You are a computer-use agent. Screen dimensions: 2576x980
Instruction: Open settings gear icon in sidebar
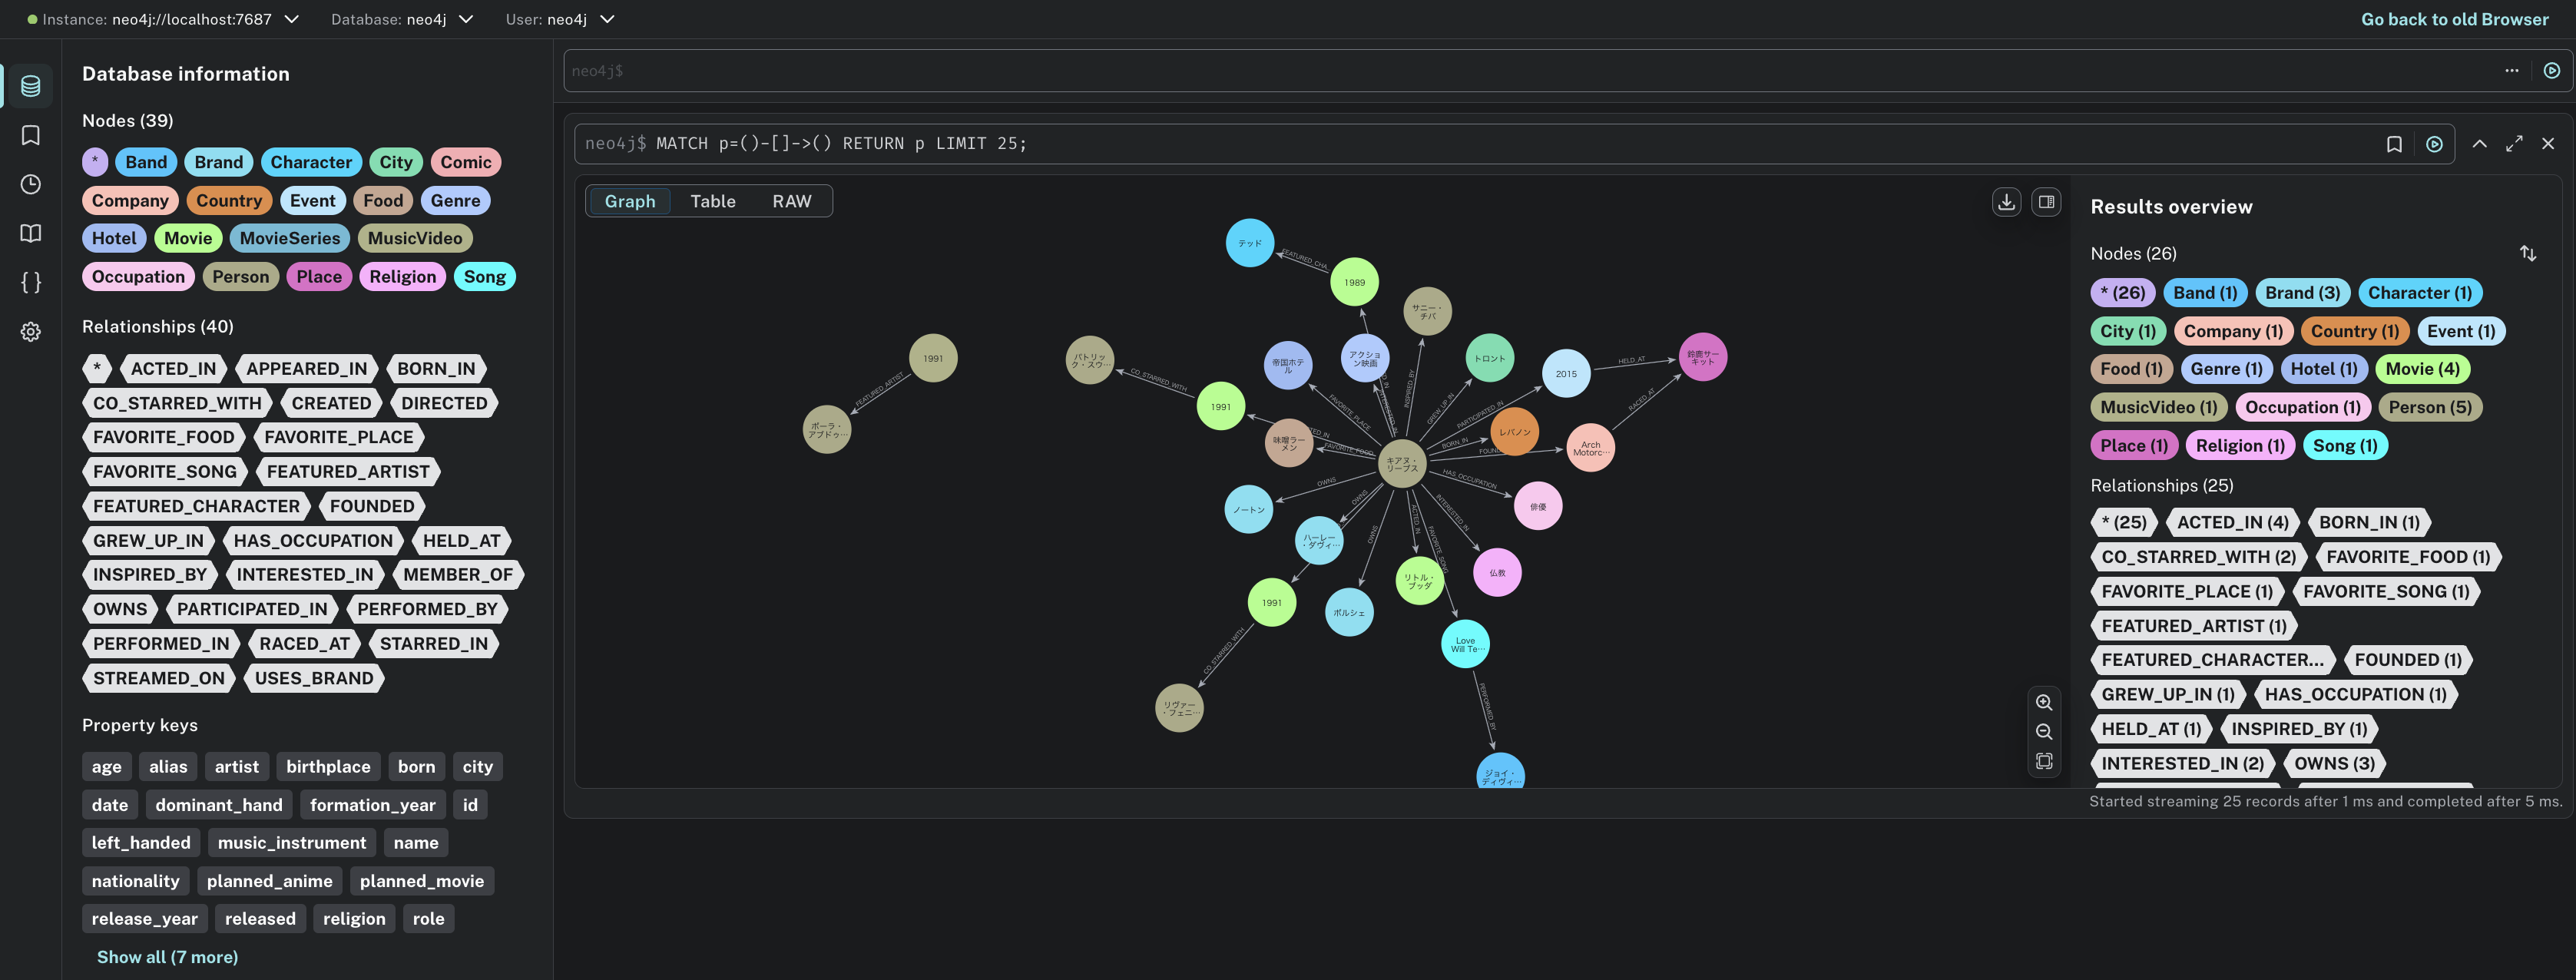(x=30, y=331)
